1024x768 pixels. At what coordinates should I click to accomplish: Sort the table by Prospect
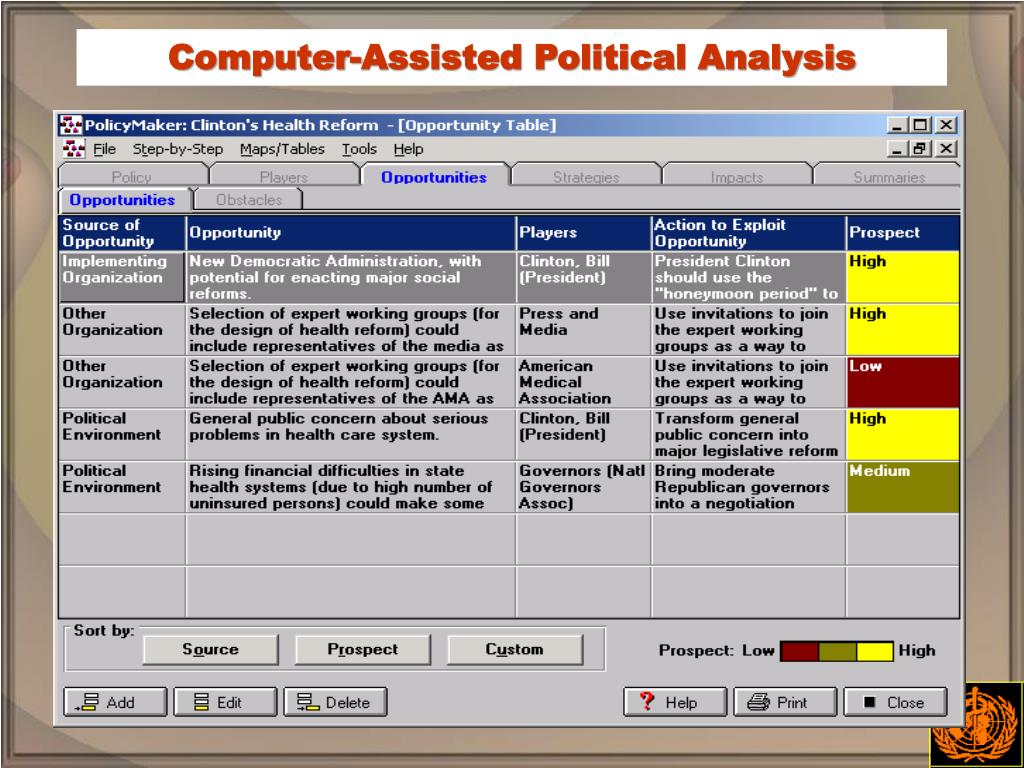[x=362, y=649]
